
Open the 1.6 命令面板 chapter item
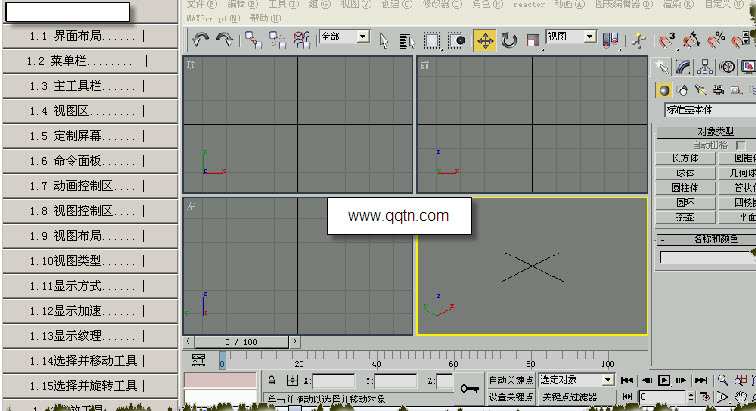click(x=90, y=161)
